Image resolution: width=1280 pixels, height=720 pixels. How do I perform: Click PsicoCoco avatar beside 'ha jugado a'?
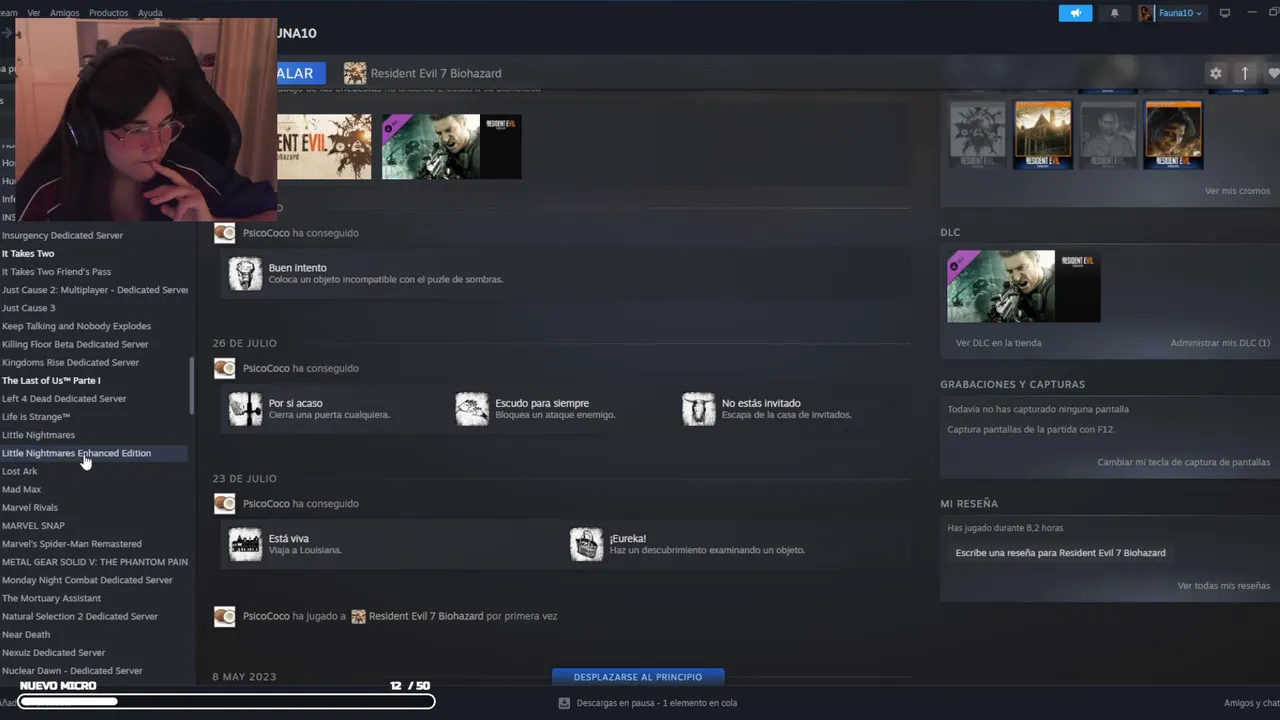(225, 616)
